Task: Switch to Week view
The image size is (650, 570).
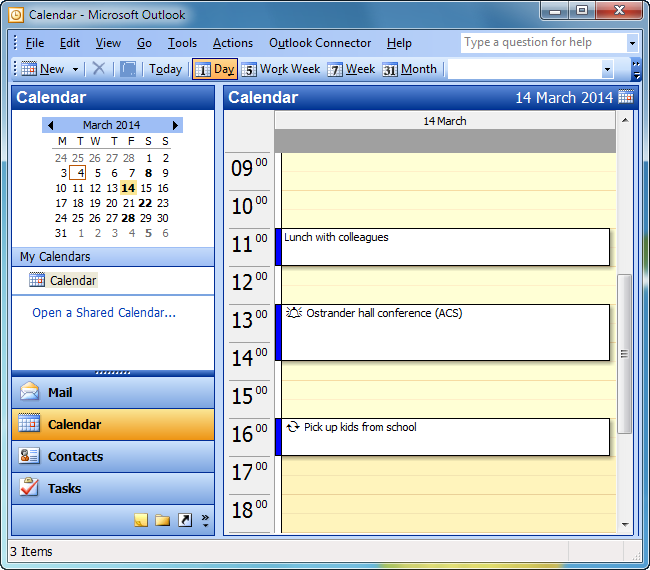Action: (x=352, y=69)
